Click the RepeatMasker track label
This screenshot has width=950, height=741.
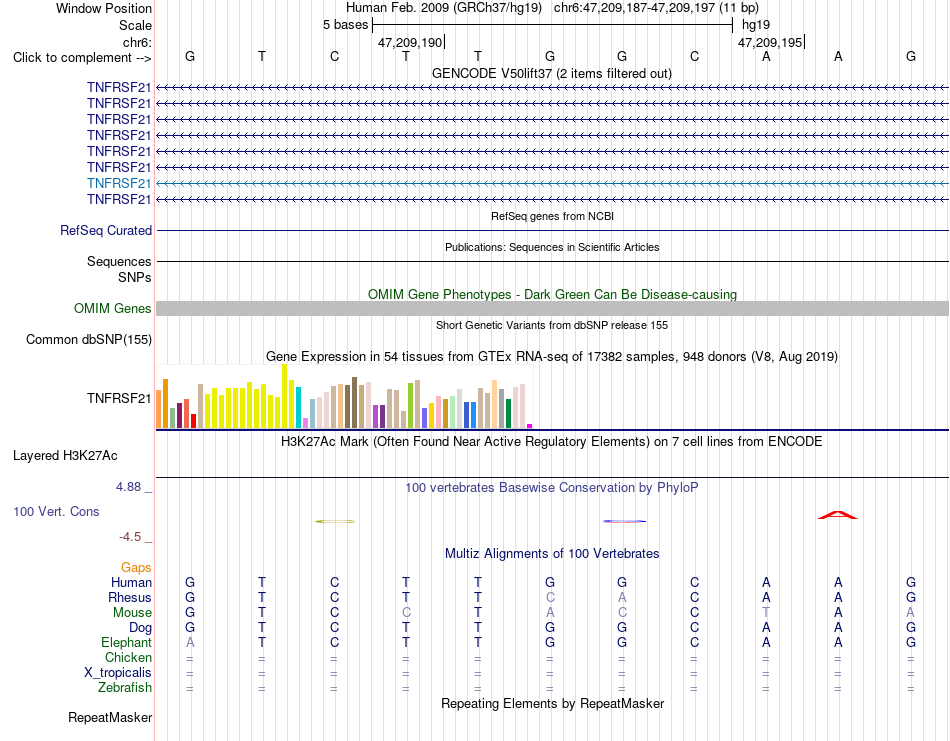pyautogui.click(x=110, y=717)
